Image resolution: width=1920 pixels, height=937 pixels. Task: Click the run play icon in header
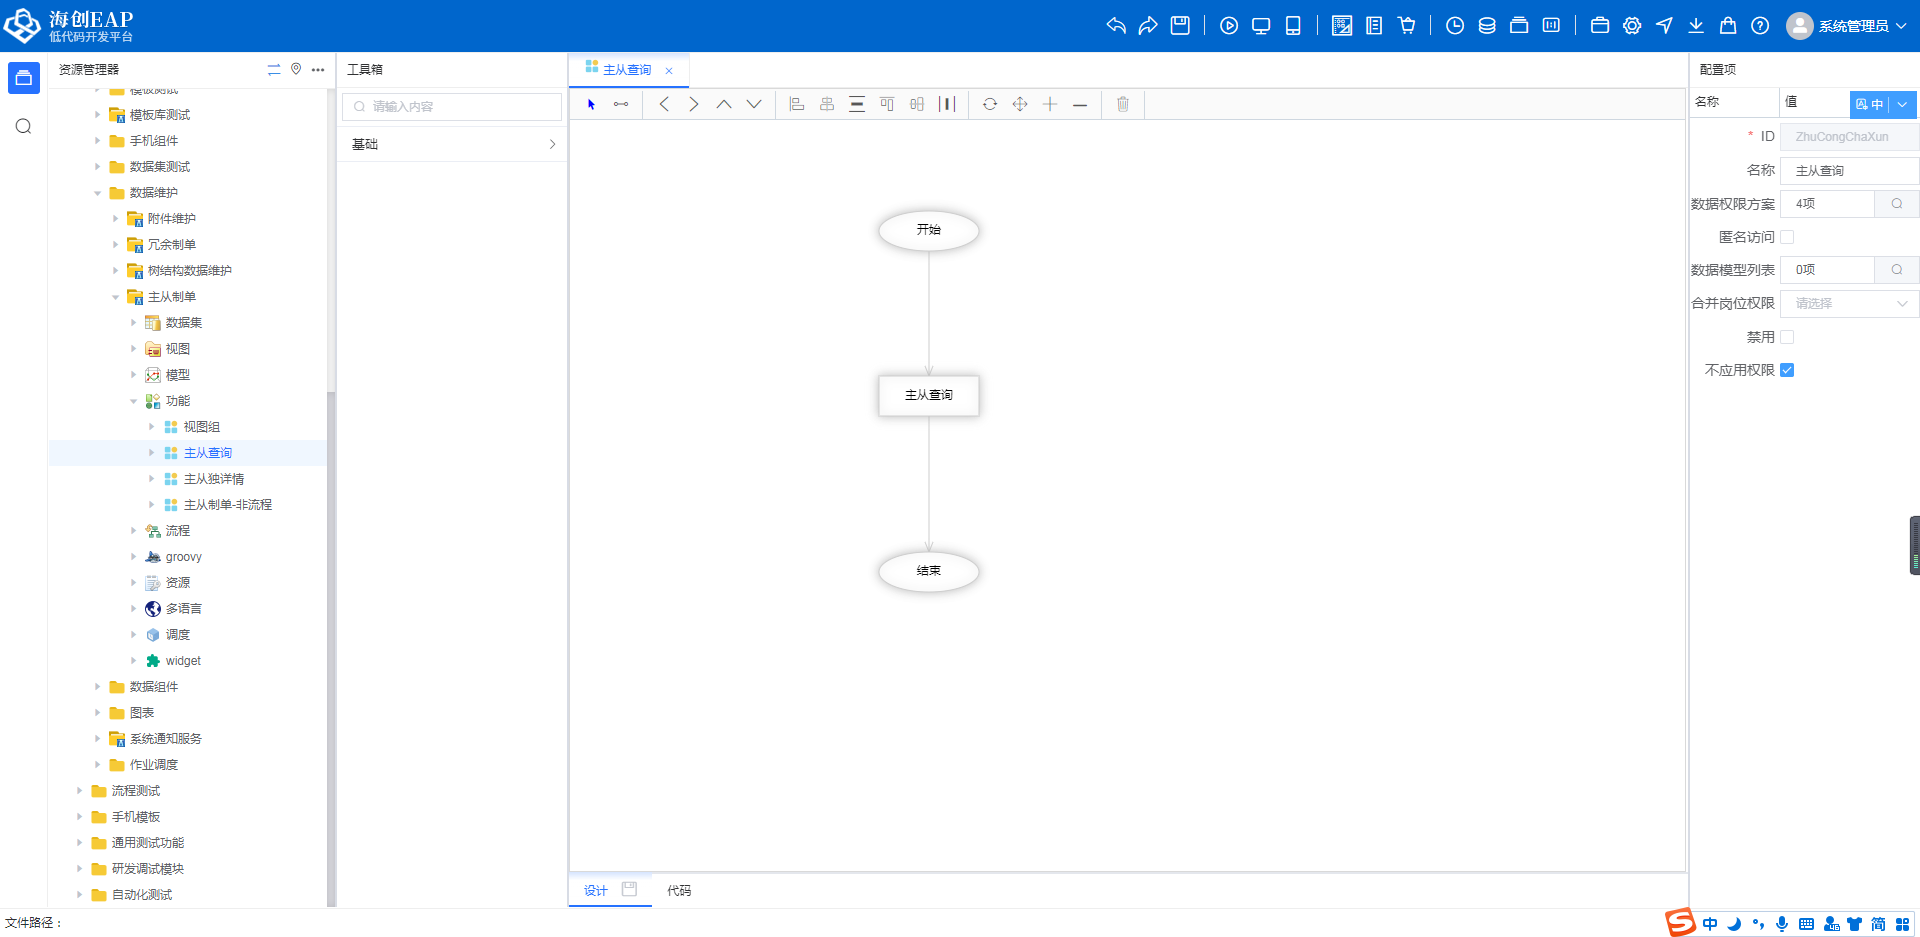pyautogui.click(x=1229, y=26)
